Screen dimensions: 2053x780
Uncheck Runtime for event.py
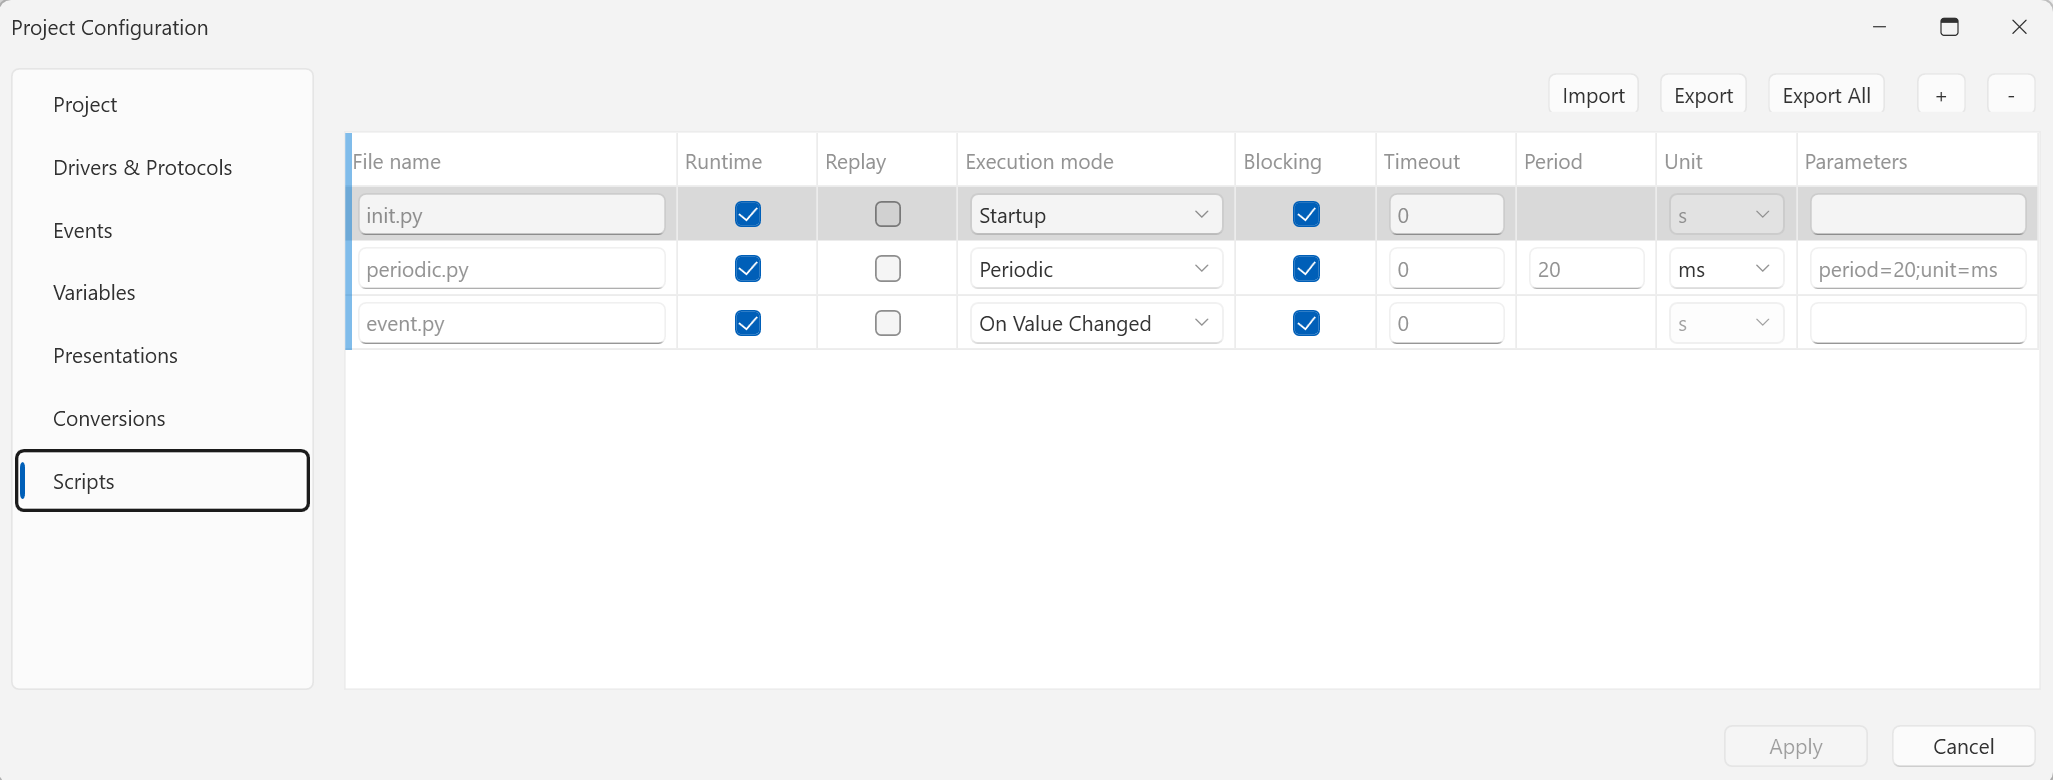point(748,323)
